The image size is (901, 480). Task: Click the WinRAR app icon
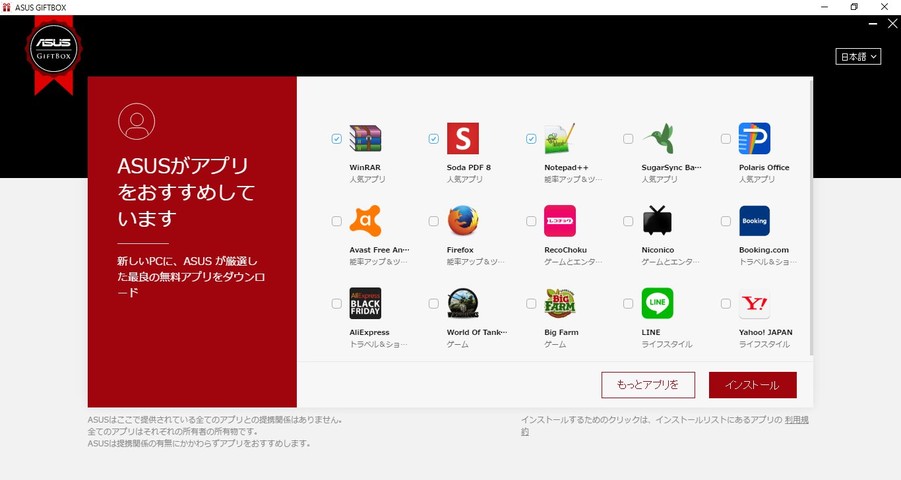(365, 139)
